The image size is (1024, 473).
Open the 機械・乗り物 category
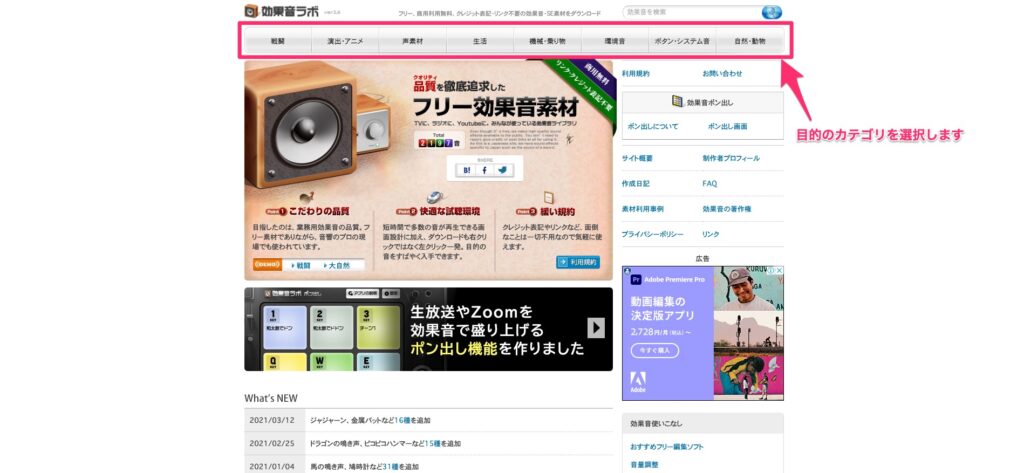547,42
